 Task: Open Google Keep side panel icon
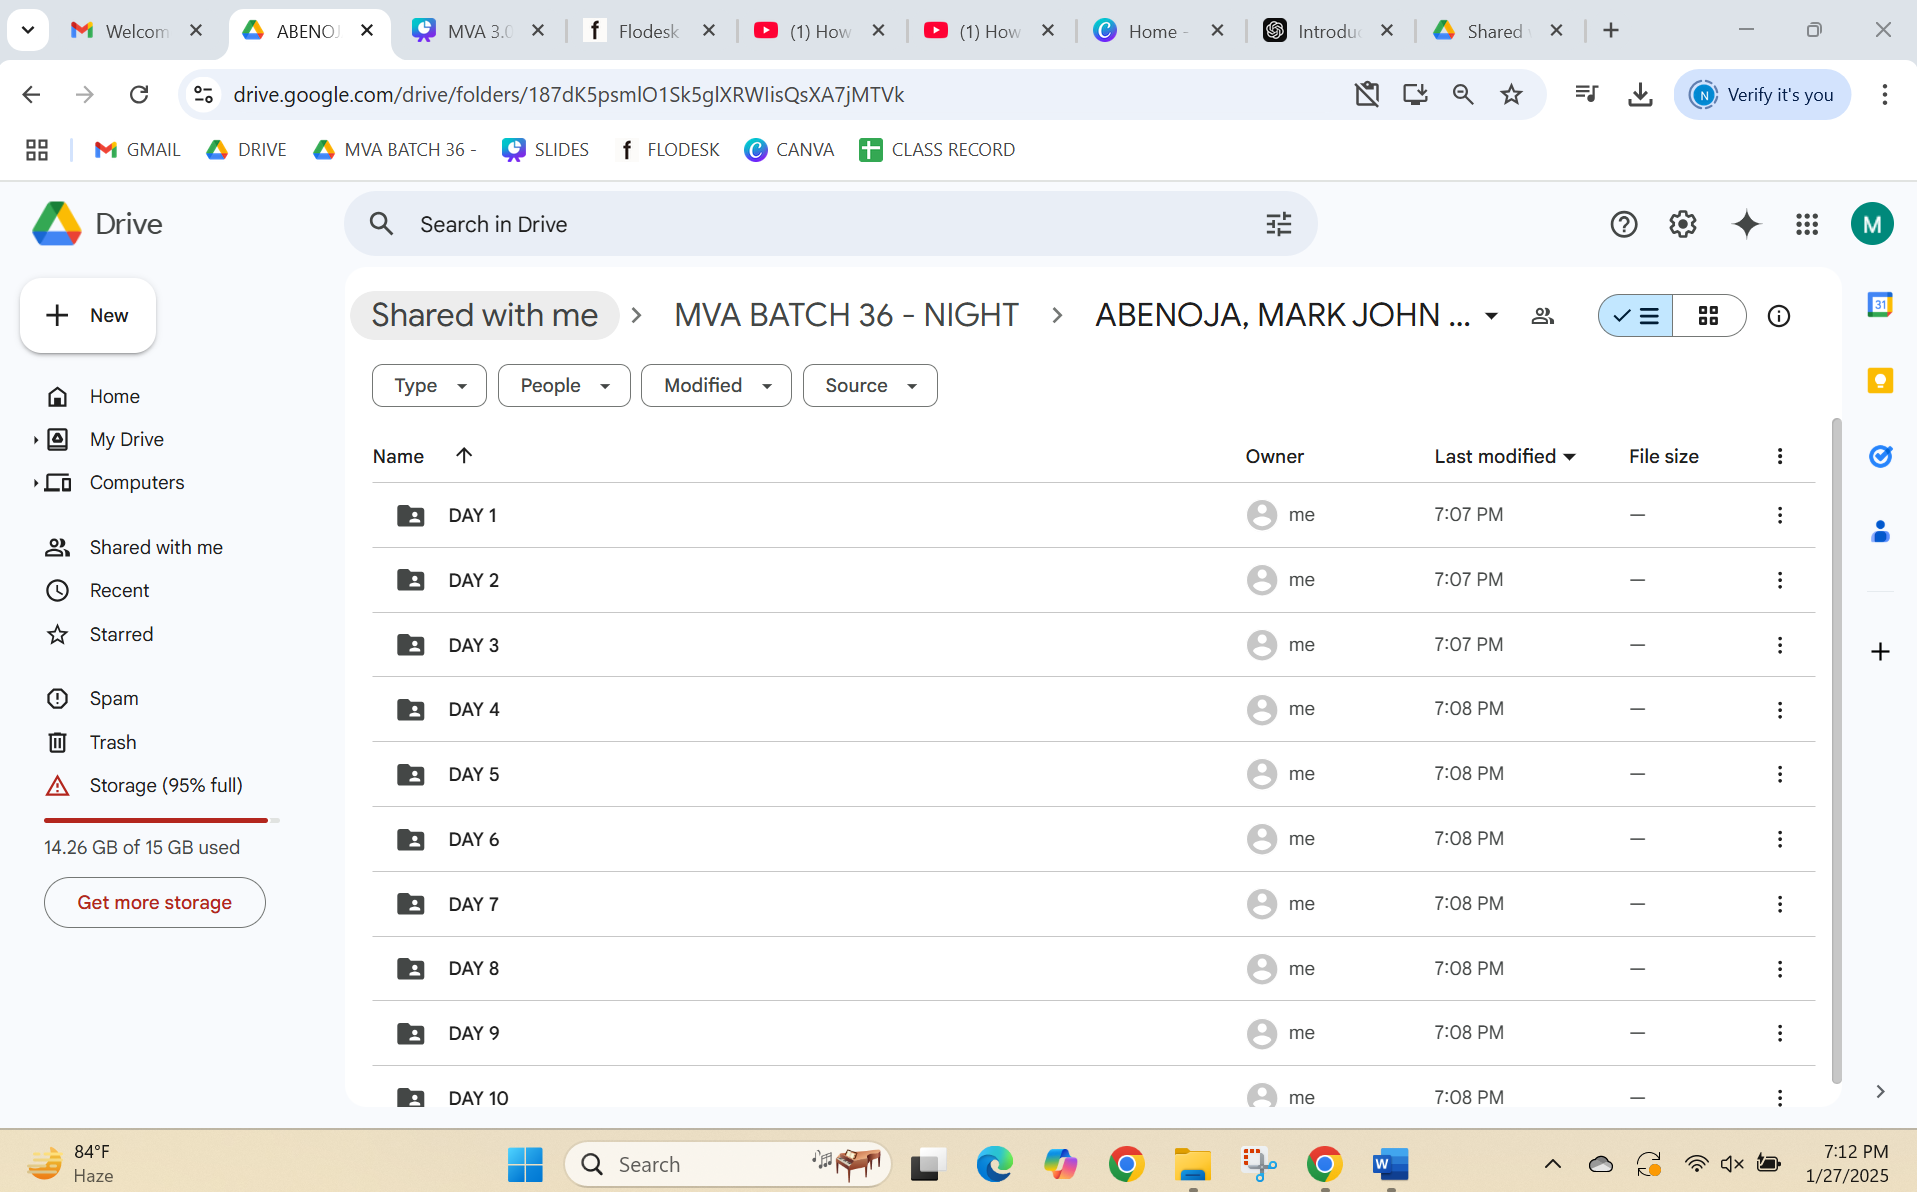tap(1880, 381)
